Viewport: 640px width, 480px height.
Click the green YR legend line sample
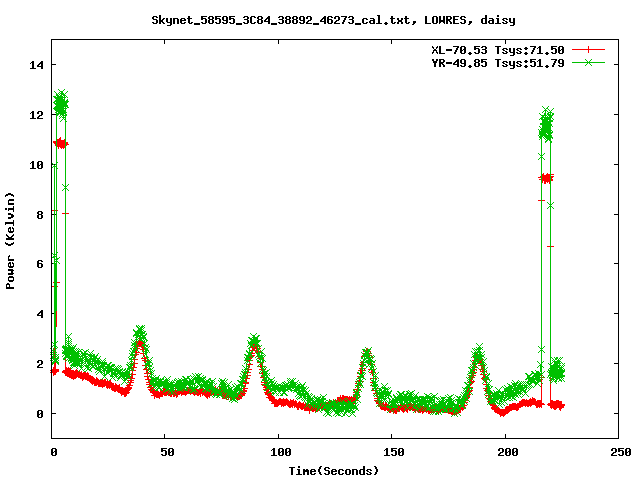tap(588, 62)
